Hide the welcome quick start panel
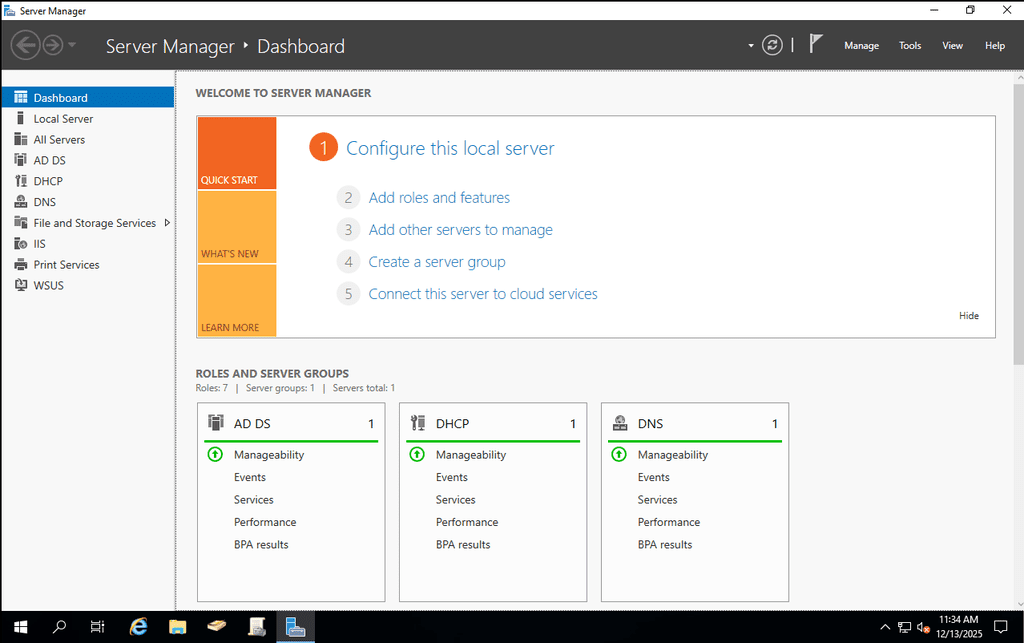Viewport: 1024px width, 643px height. [968, 316]
